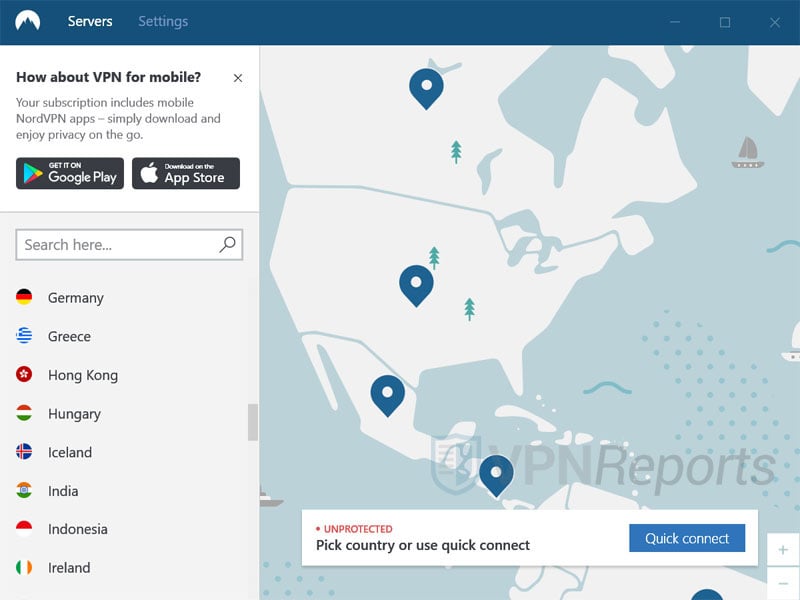Click the NordVPN mountain logo icon
This screenshot has width=800, height=600.
[x=28, y=21]
